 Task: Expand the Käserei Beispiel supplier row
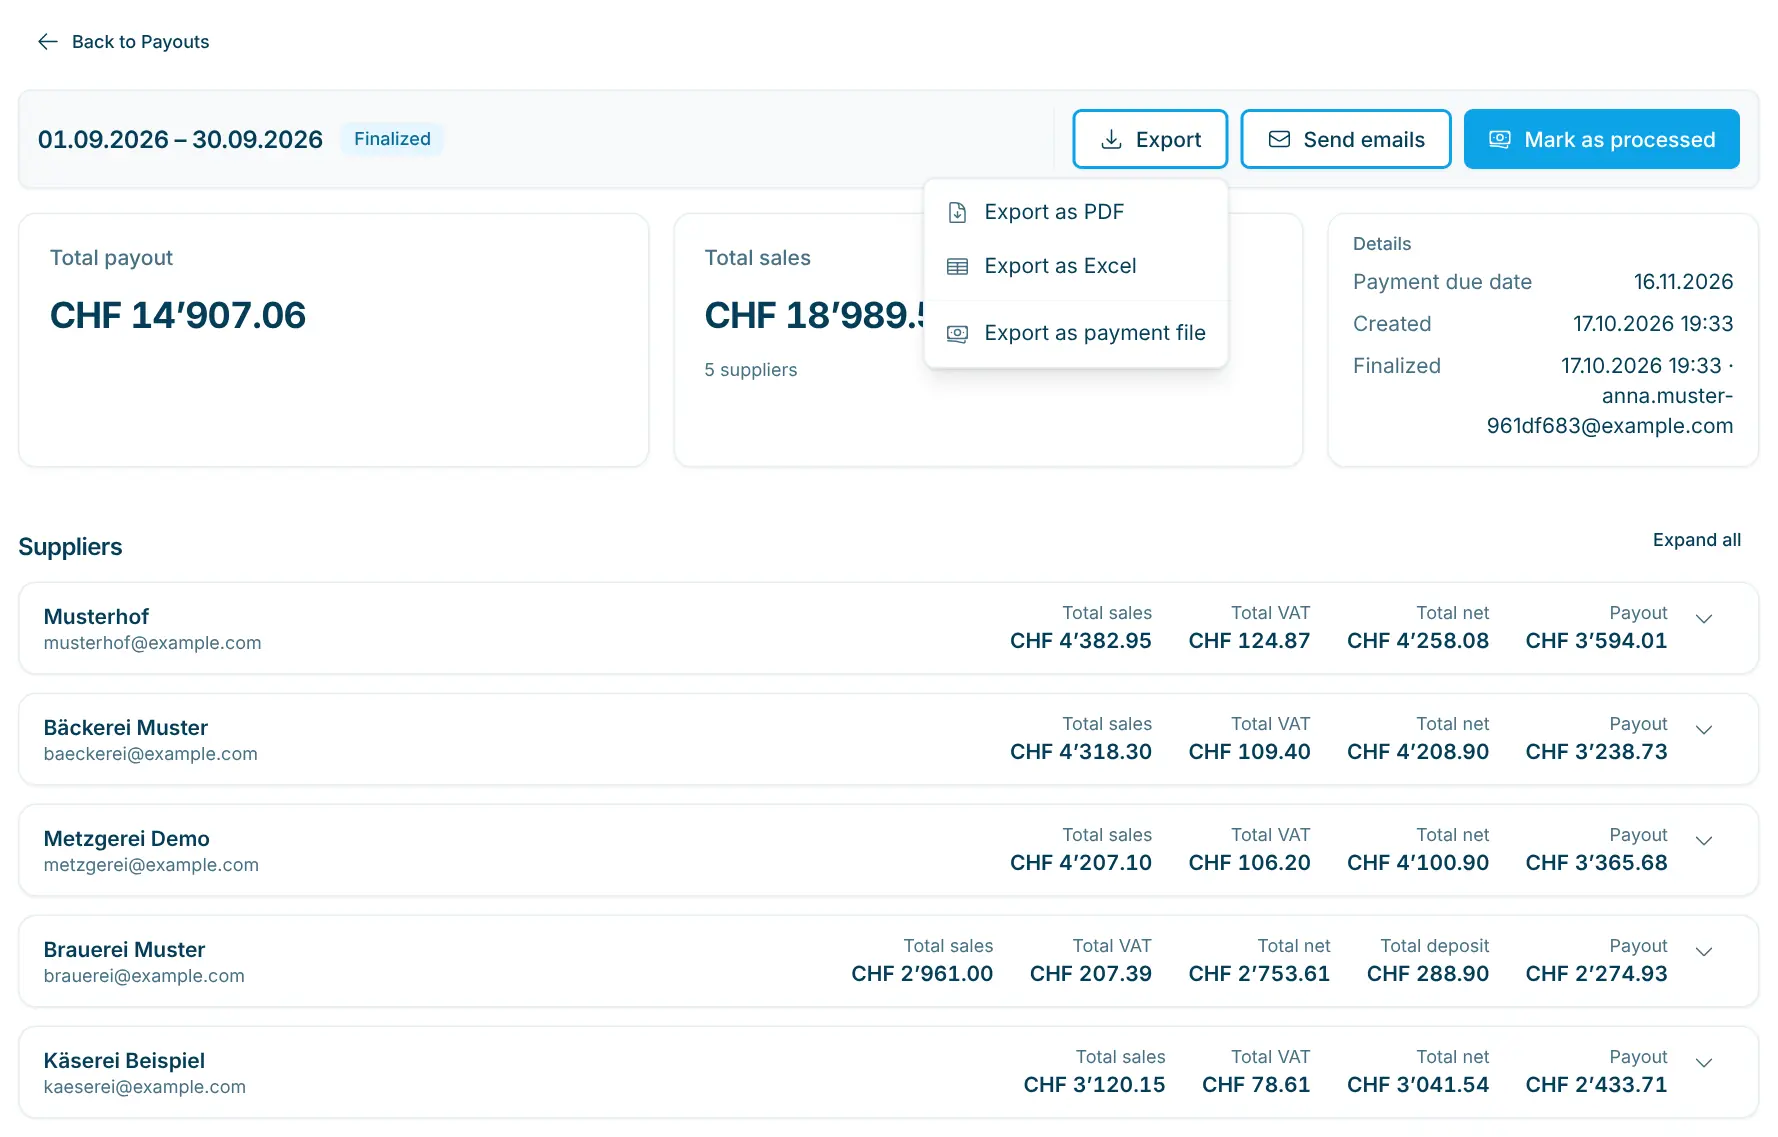click(x=1704, y=1063)
